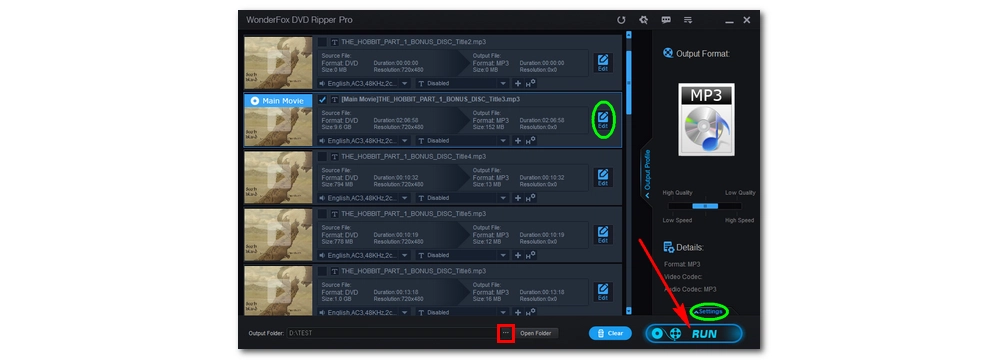
Task: Check the Title2.mp3 checkbox
Action: click(x=322, y=42)
